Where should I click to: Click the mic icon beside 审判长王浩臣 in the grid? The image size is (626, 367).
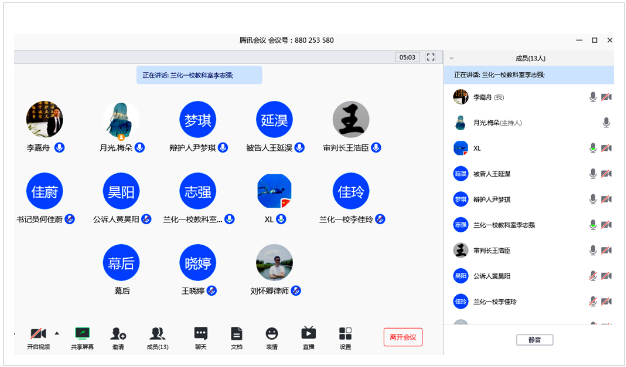click(376, 148)
